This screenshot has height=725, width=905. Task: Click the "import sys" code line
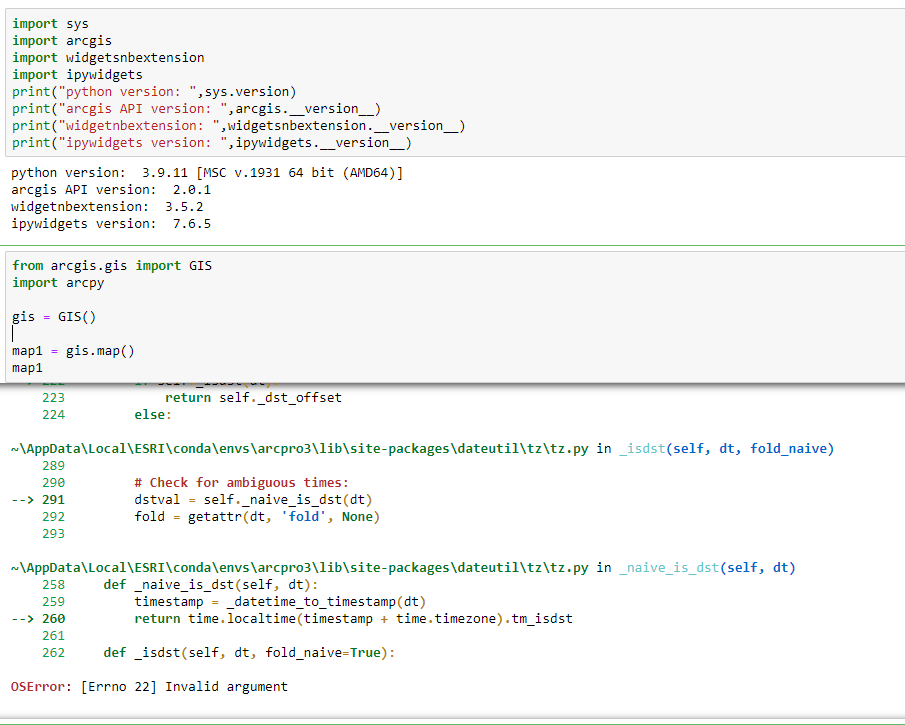50,23
